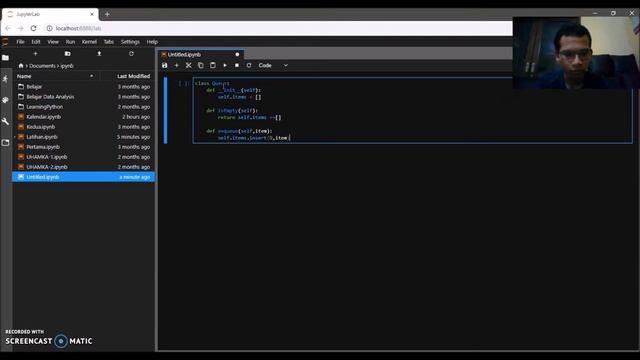Open the Running Terminals and Kernels sidebar
Screen dimensions: 640x360
click(x=5, y=79)
